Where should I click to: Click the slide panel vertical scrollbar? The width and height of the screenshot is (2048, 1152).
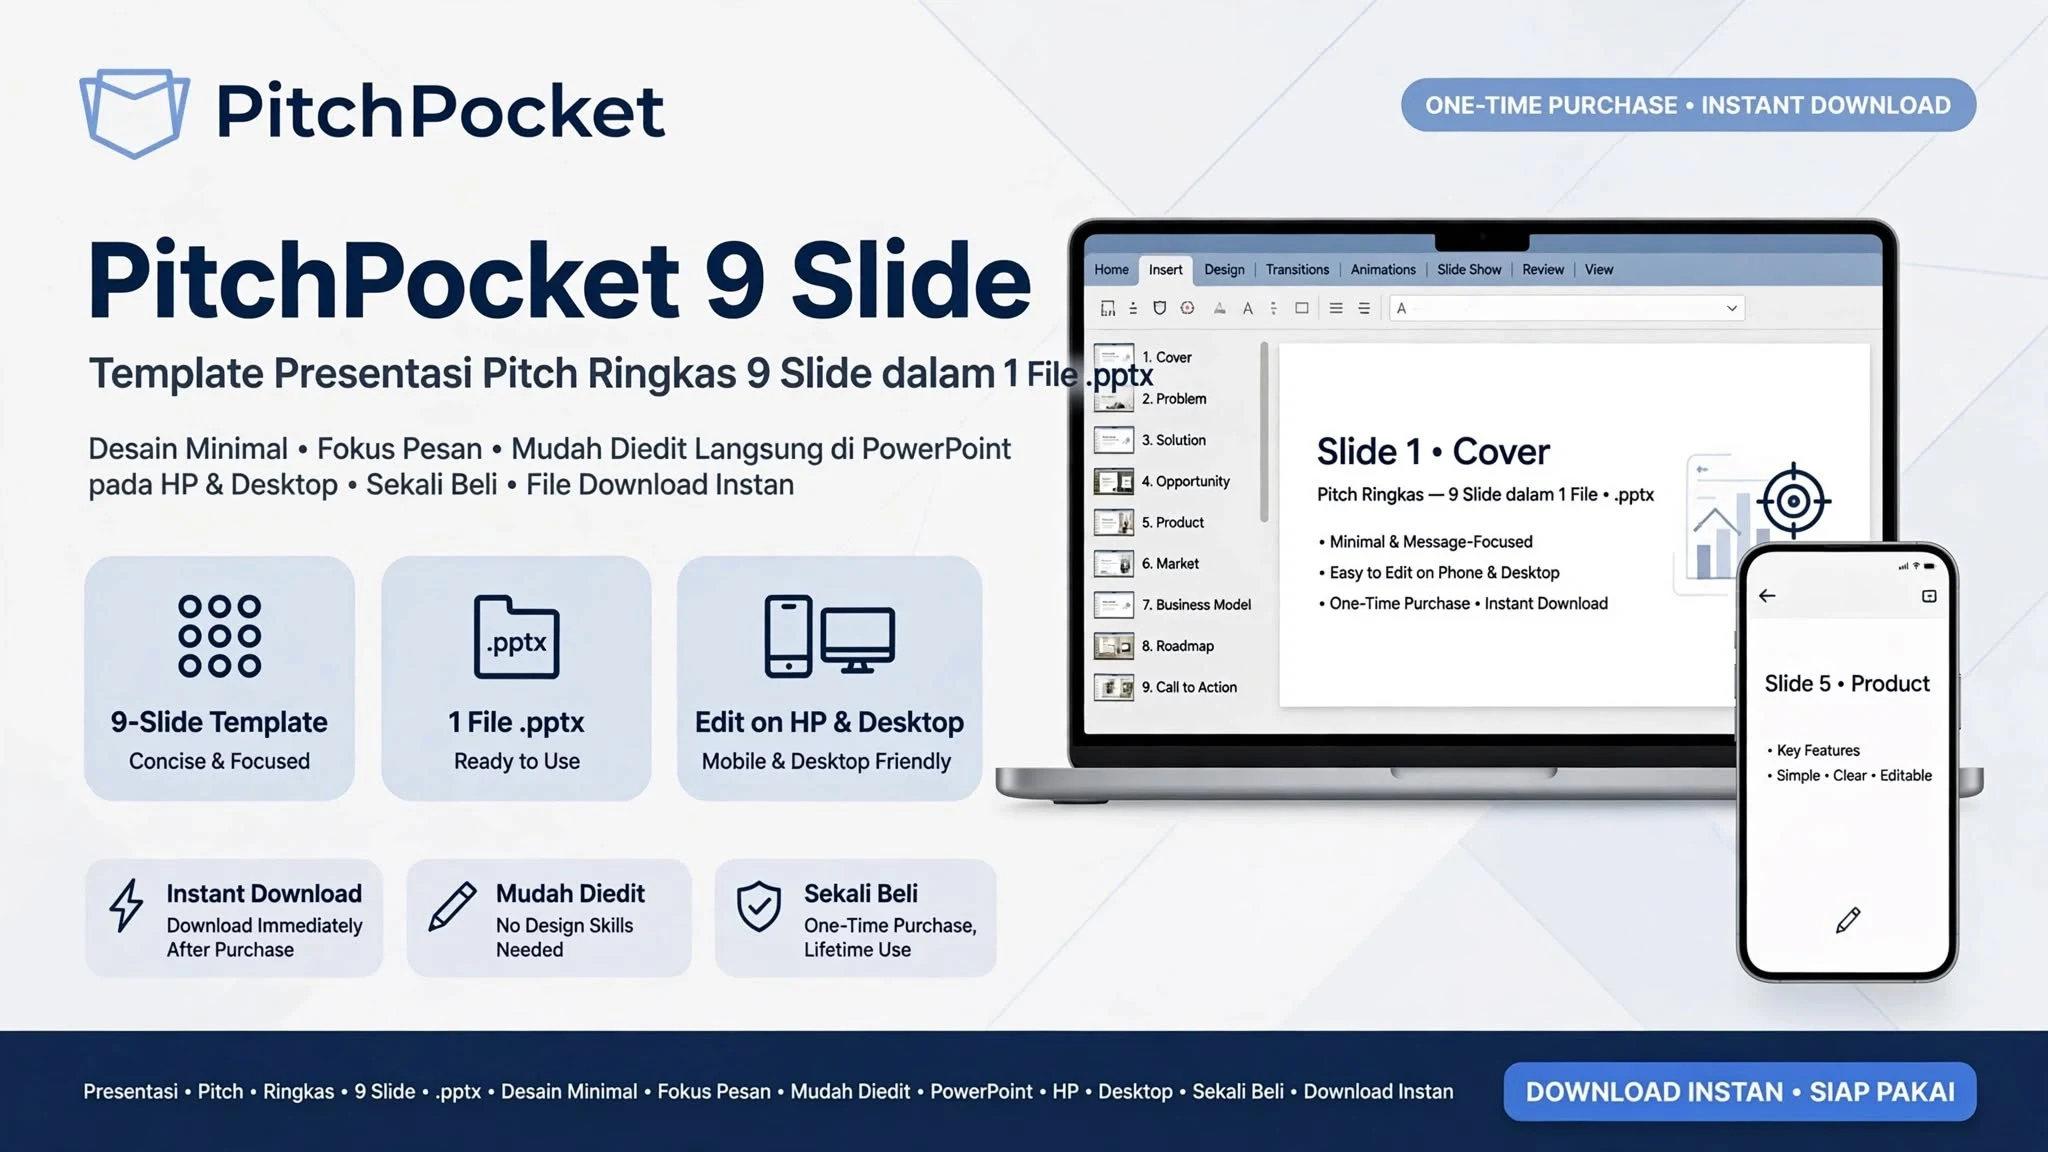coord(1264,432)
